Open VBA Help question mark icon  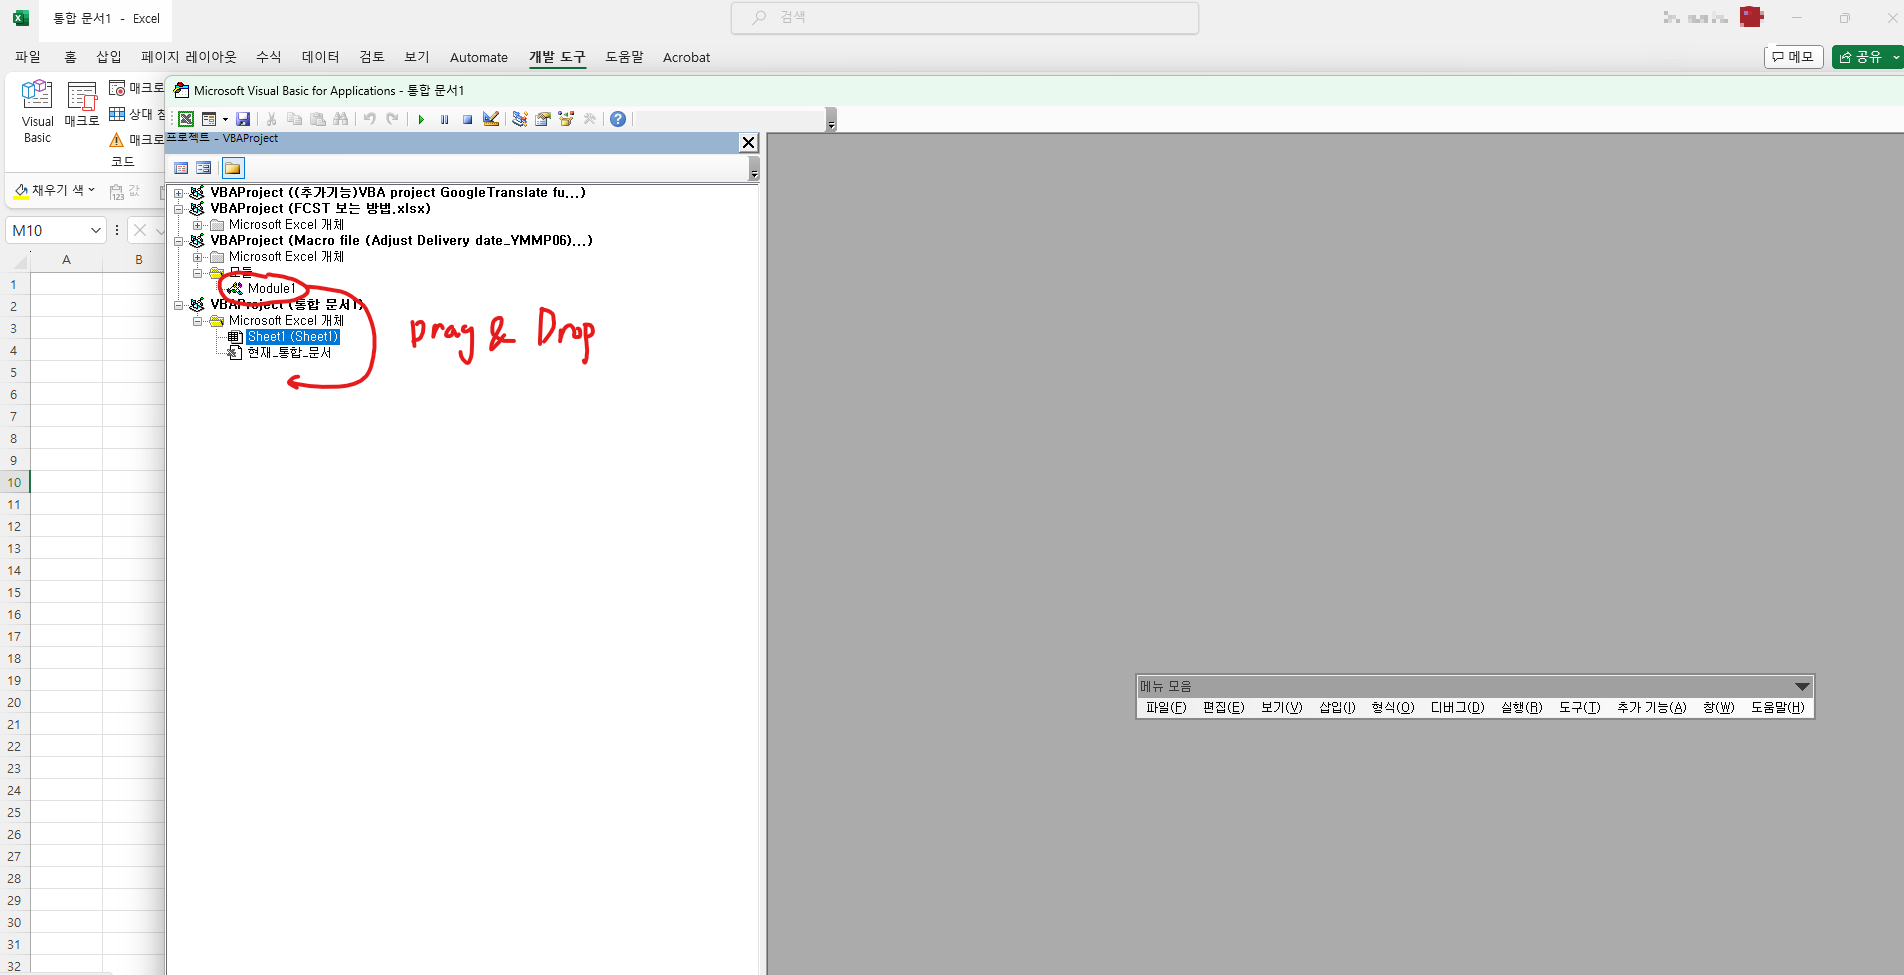click(x=618, y=119)
